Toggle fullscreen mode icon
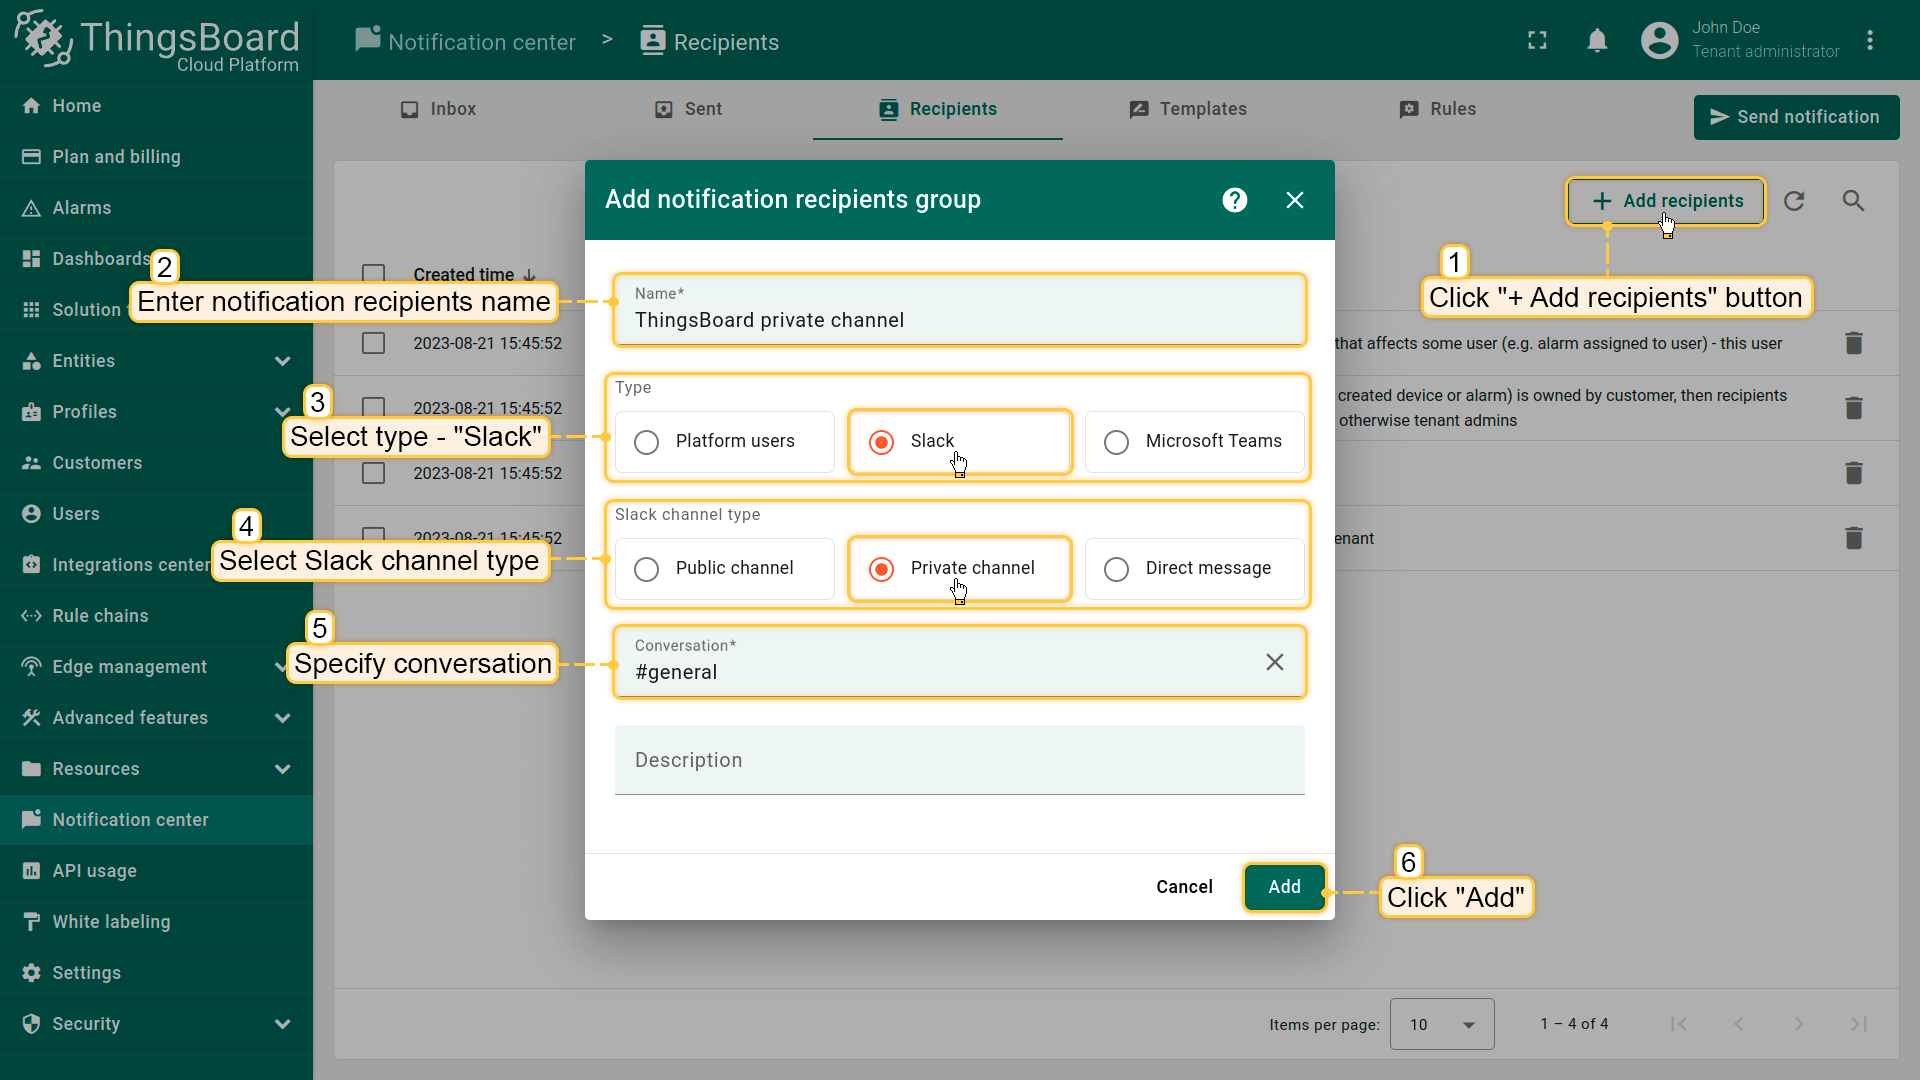 pos(1537,41)
